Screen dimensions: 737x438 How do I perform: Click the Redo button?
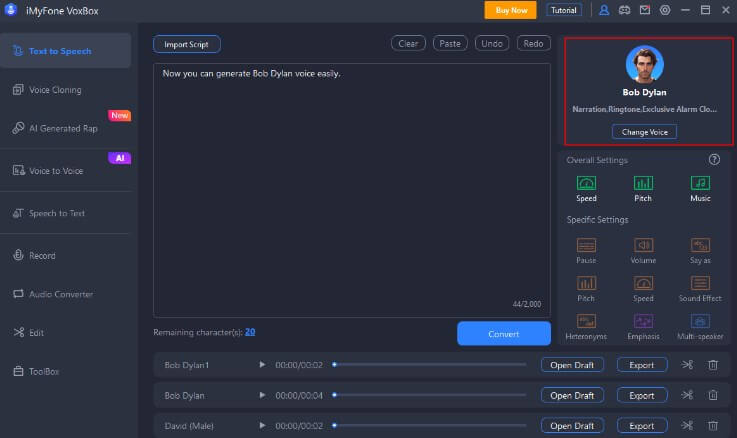(x=533, y=44)
